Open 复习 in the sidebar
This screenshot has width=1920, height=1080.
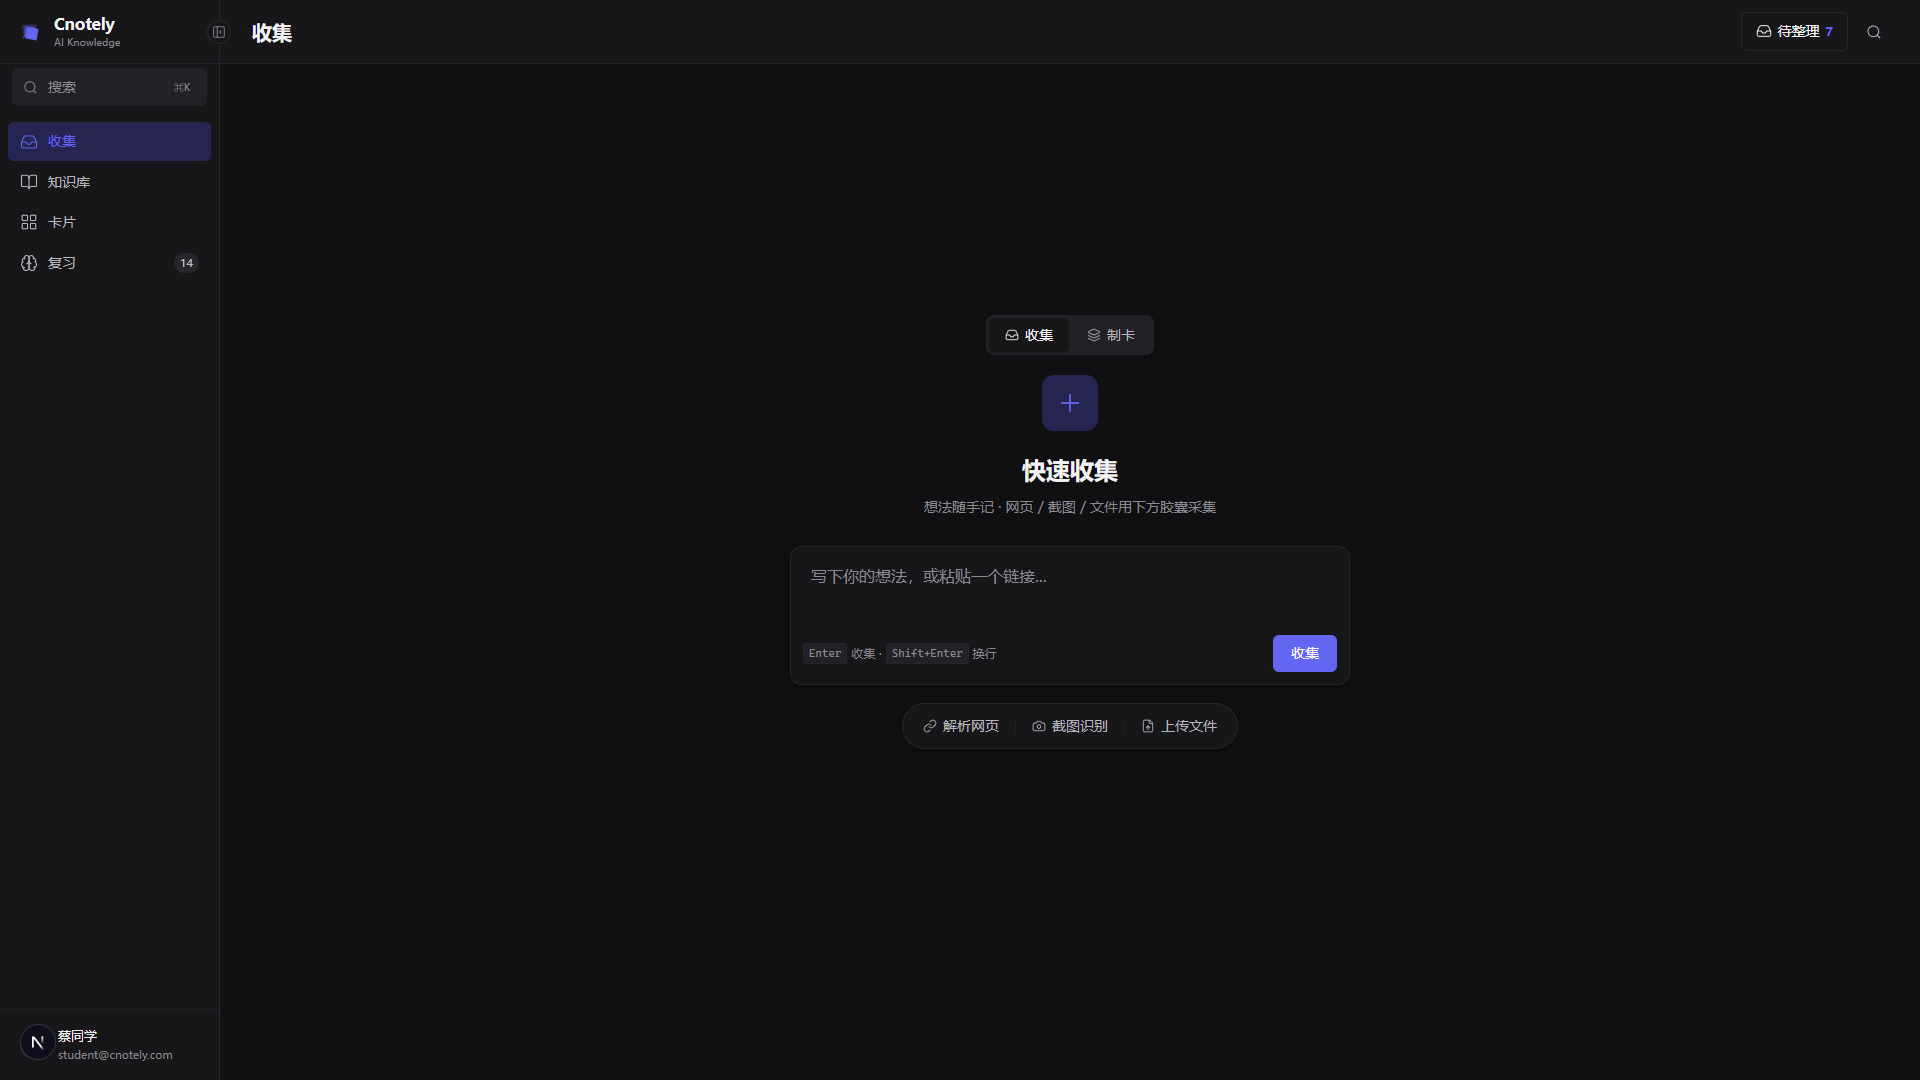pyautogui.click(x=109, y=263)
